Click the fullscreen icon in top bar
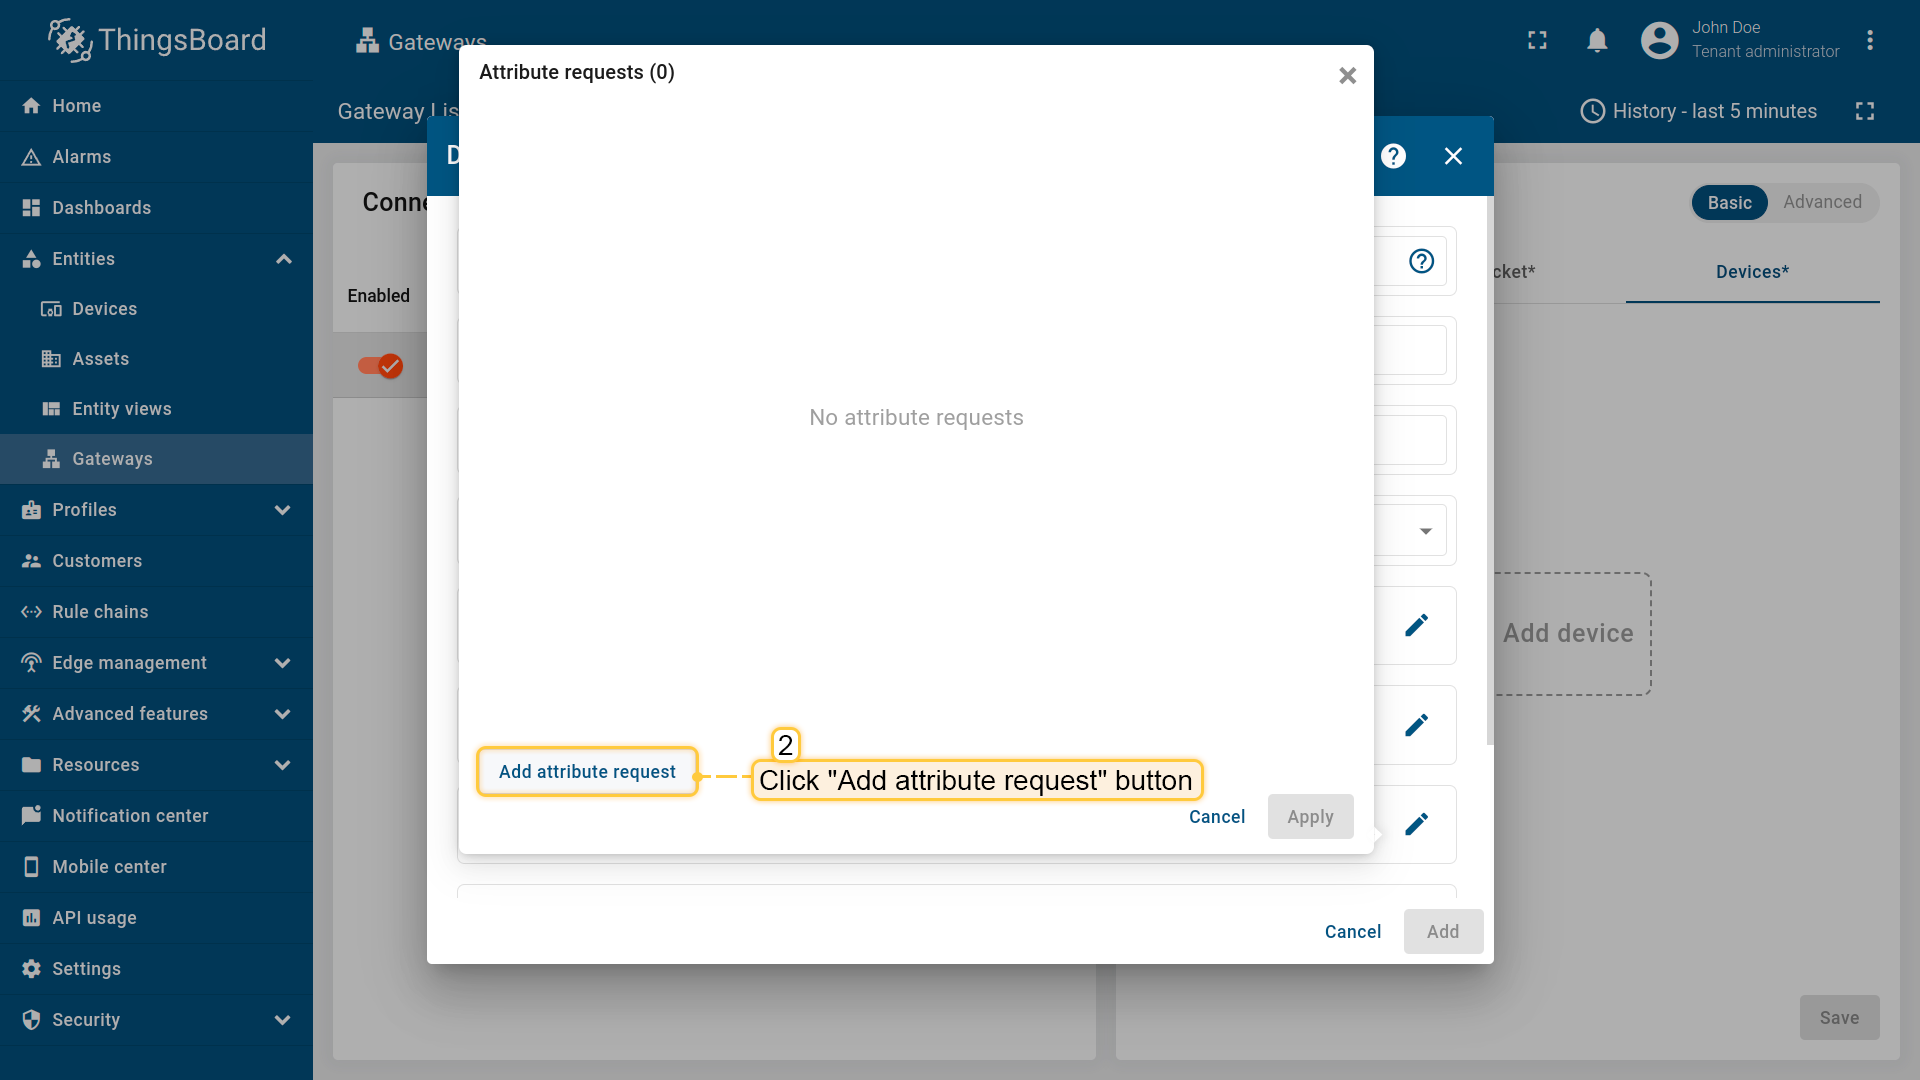This screenshot has height=1080, width=1920. [x=1537, y=40]
